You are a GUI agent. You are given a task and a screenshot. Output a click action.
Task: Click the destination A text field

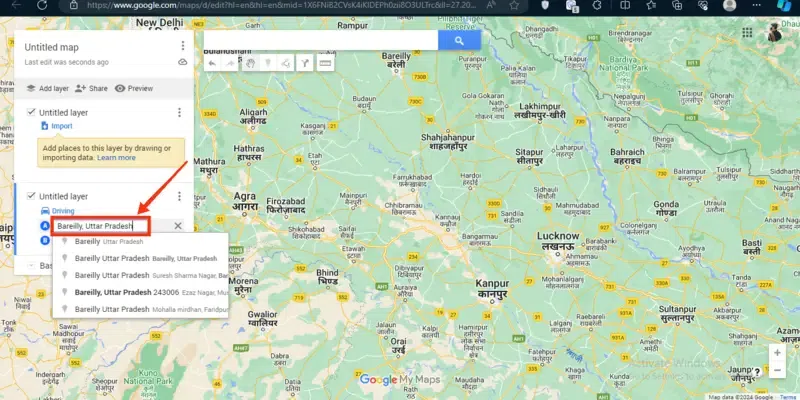(101, 226)
